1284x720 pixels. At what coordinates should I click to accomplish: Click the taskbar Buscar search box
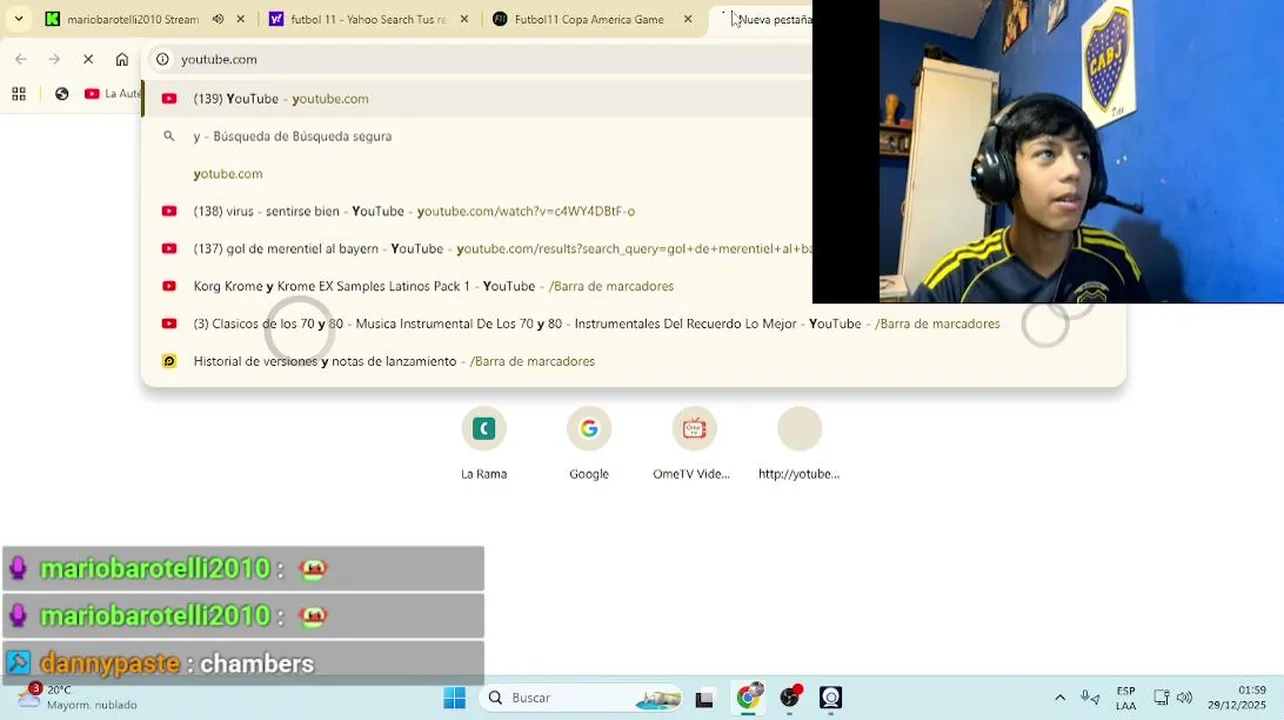pyautogui.click(x=582, y=697)
